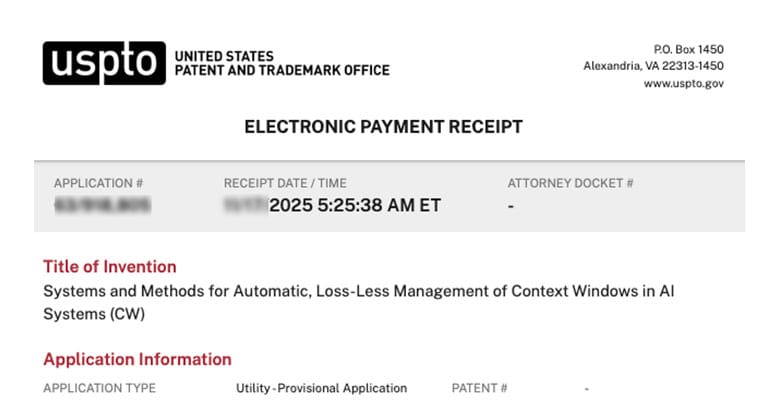
Task: Select the Utility-Provisional Application value
Action: (321, 388)
